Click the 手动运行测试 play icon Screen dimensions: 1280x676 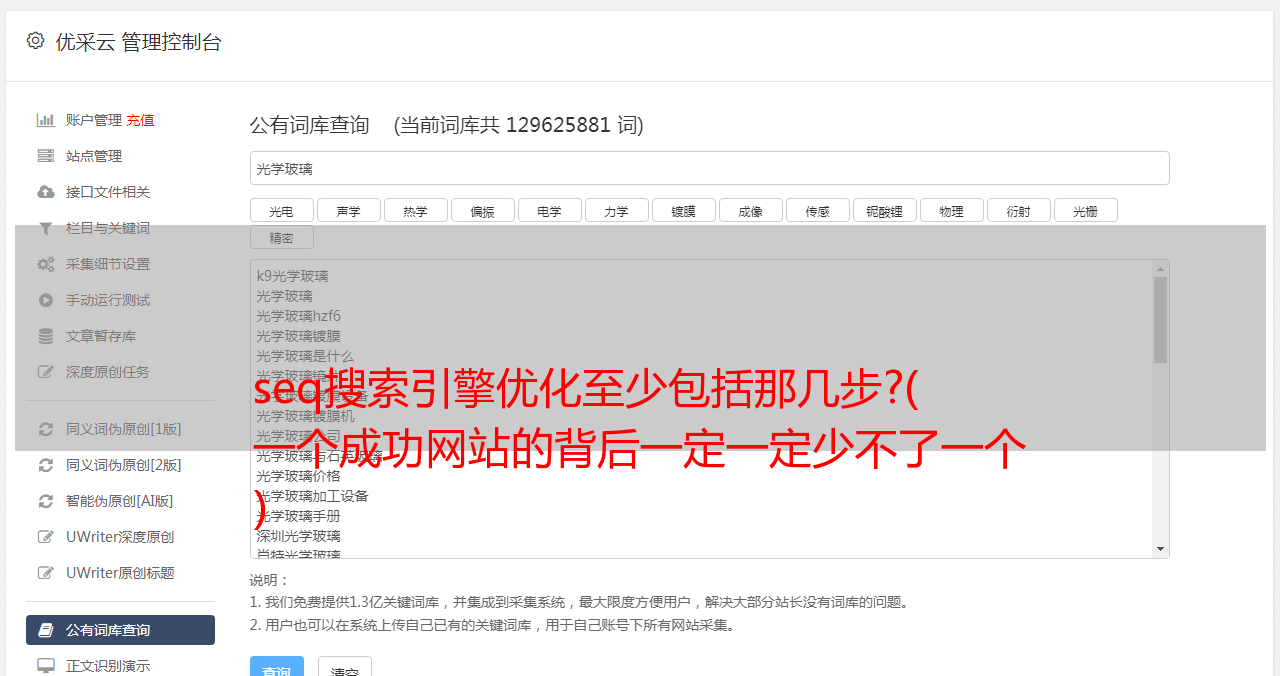point(46,300)
